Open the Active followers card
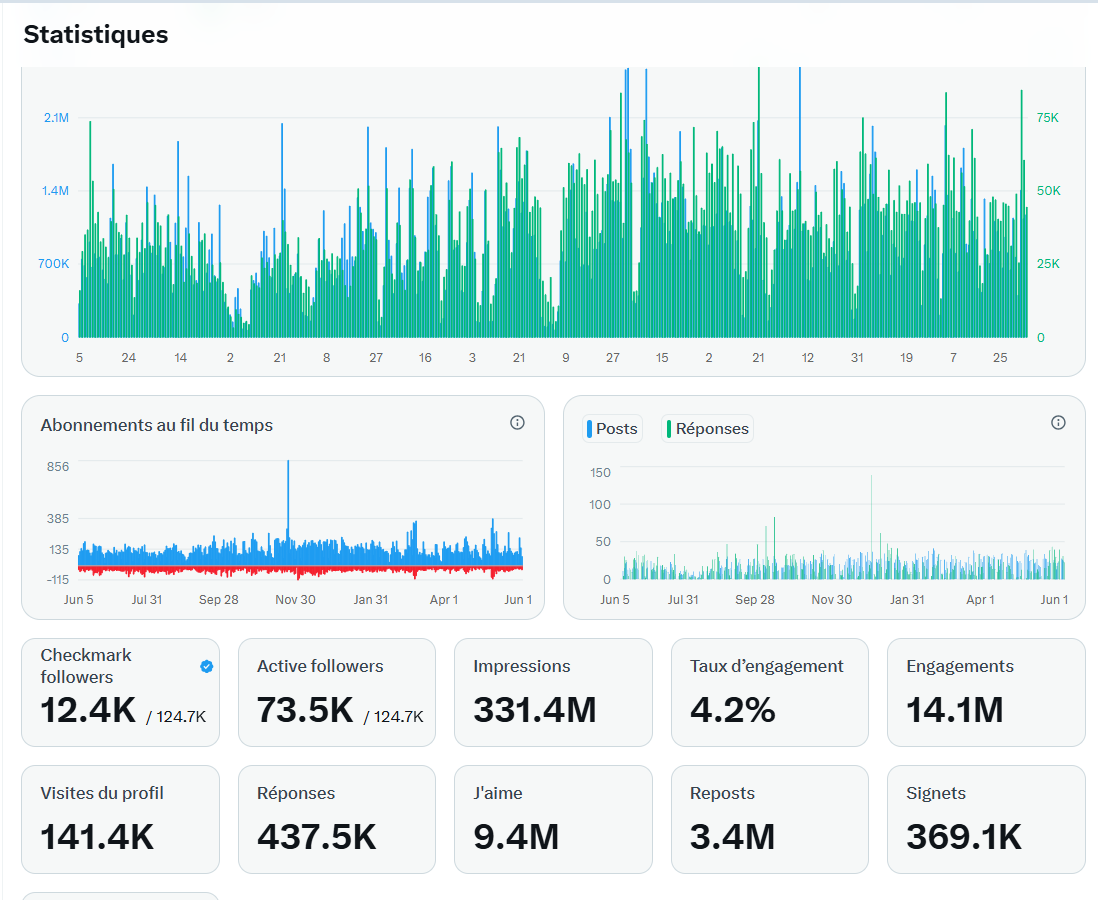The width and height of the screenshot is (1098, 900). coord(337,692)
